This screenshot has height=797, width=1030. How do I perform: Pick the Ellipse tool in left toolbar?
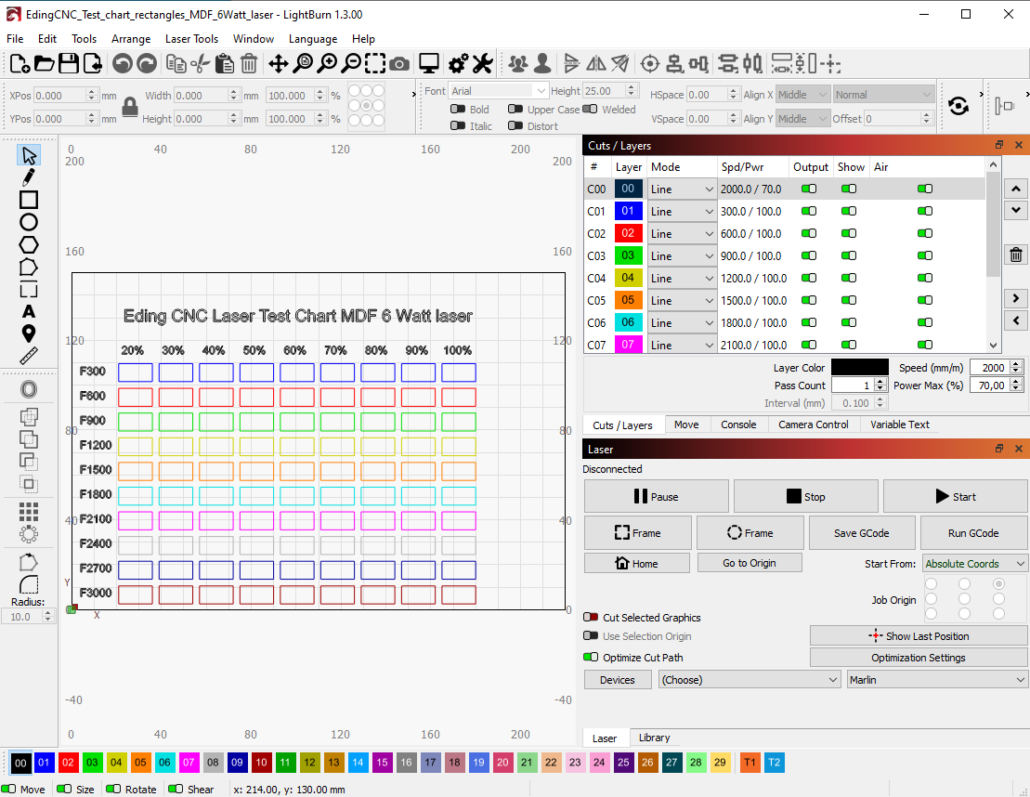click(x=29, y=222)
